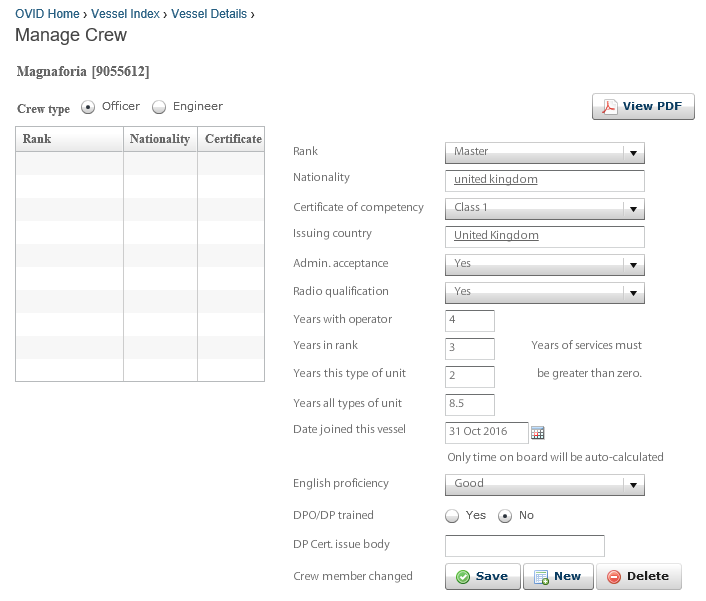This screenshot has width=706, height=601.
Task: Set DPO/DP trained to No
Action: 505,516
